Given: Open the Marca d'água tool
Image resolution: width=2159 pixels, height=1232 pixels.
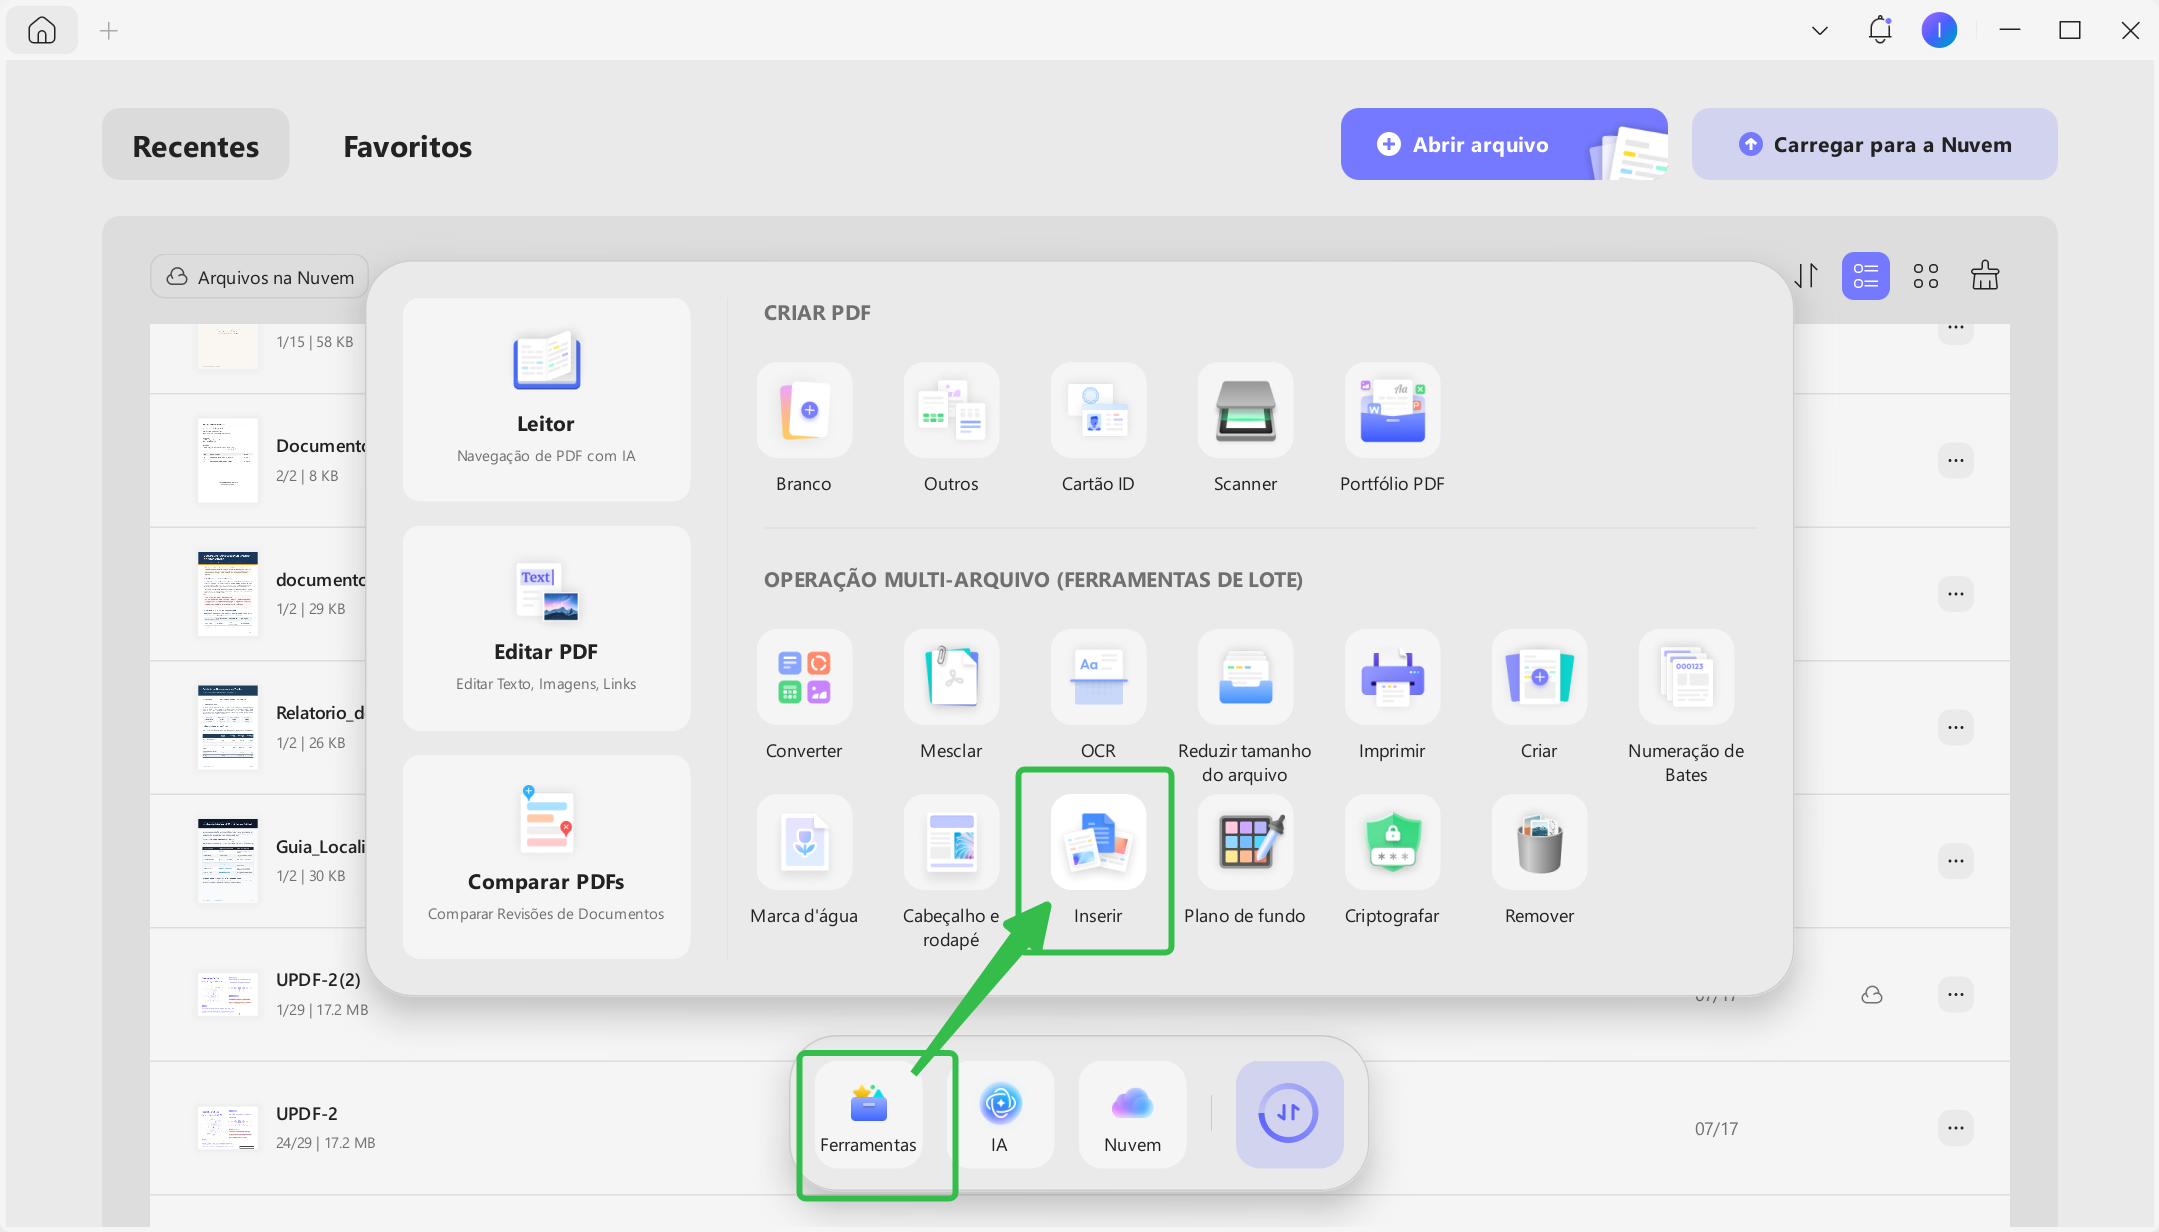Looking at the screenshot, I should pos(804,842).
